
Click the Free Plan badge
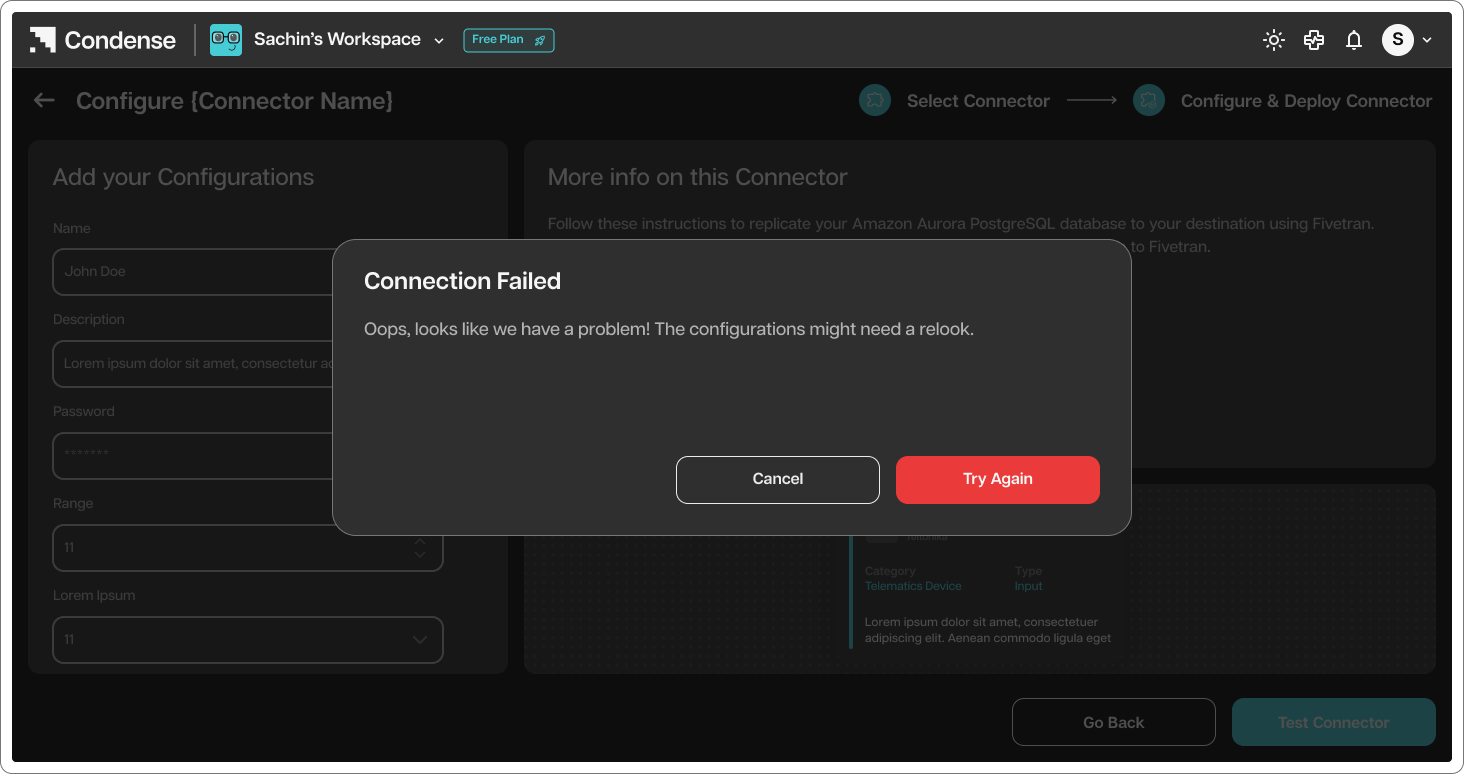pyautogui.click(x=509, y=40)
